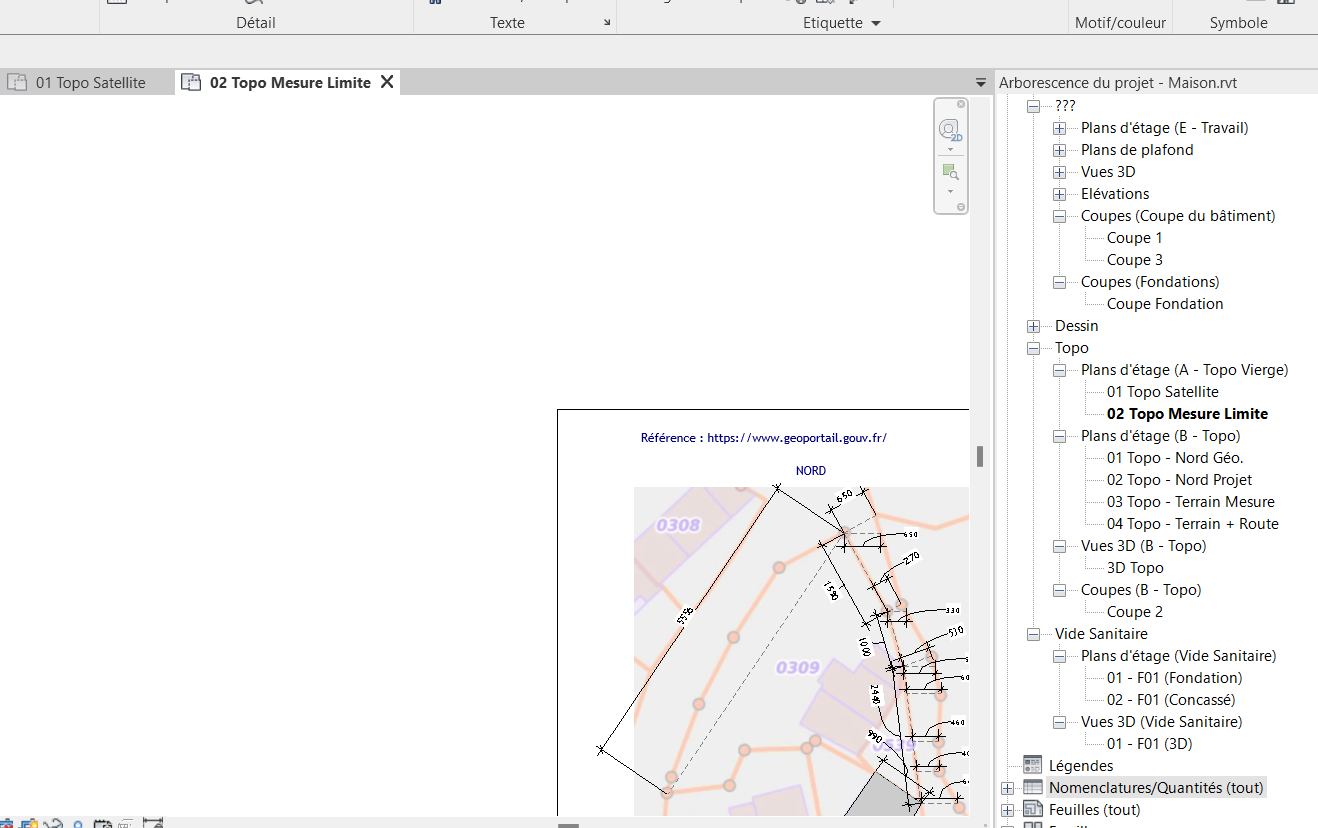Close the 02 Topo Mesure Limite tab
Image resolution: width=1318 pixels, height=828 pixels.
point(387,82)
